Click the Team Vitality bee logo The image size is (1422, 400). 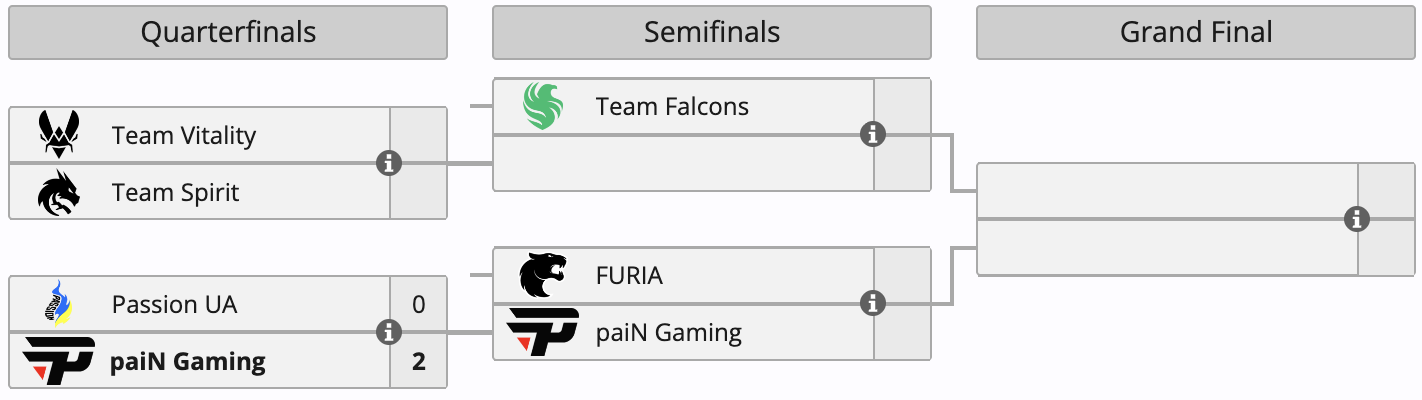(59, 135)
